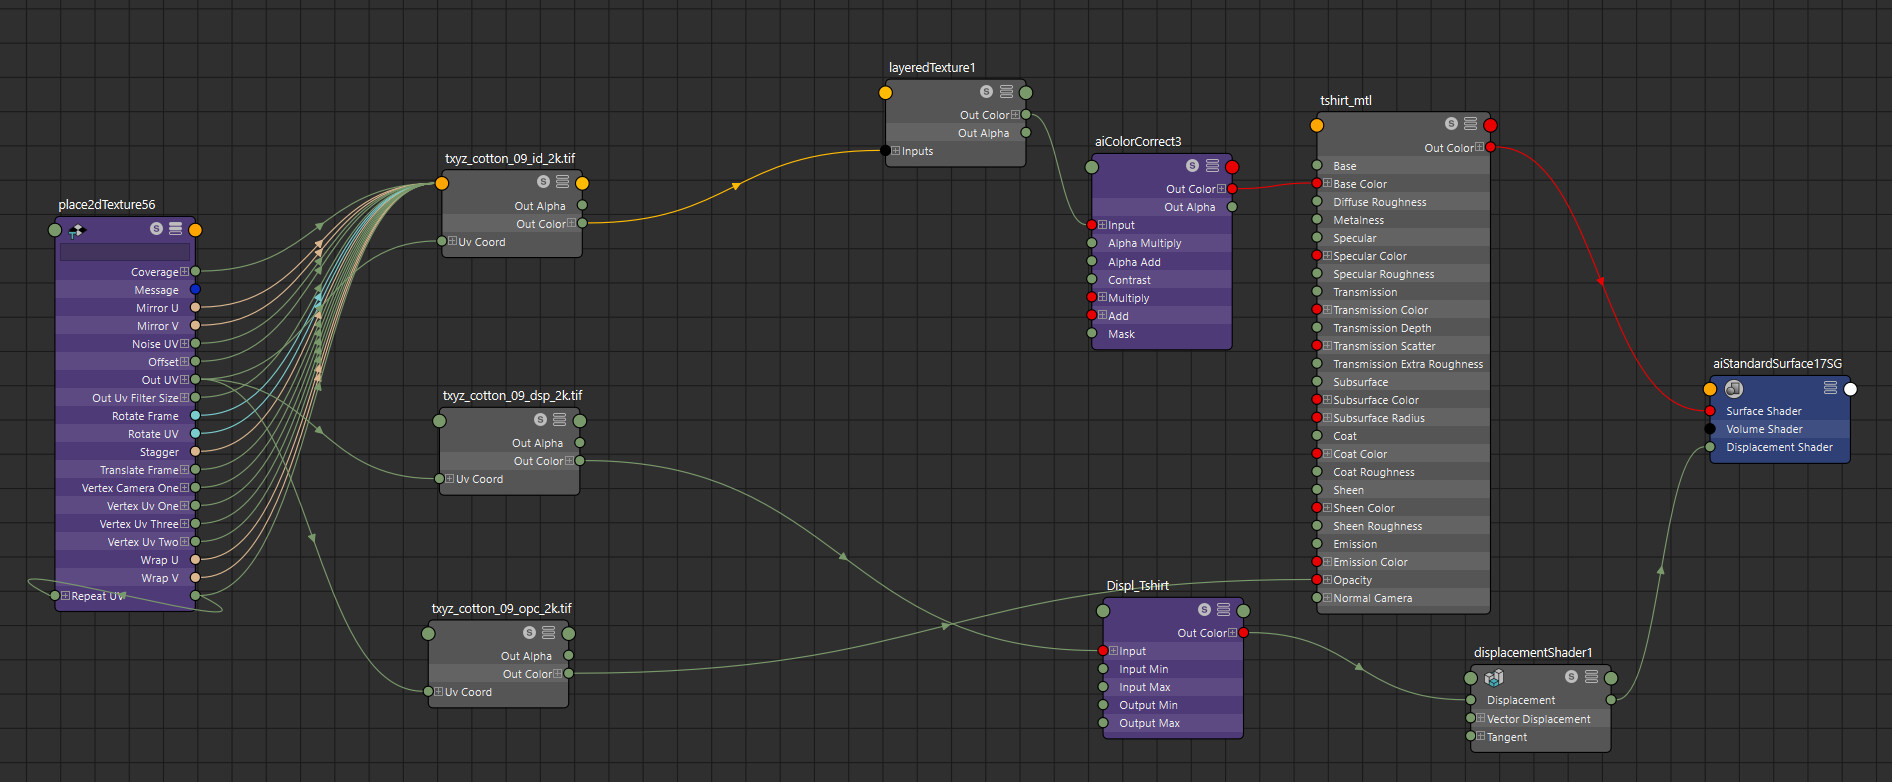Viewport: 1892px width, 782px height.
Task: Expand Multiply attribute on aiColorCorrect3
Action: (1102, 297)
